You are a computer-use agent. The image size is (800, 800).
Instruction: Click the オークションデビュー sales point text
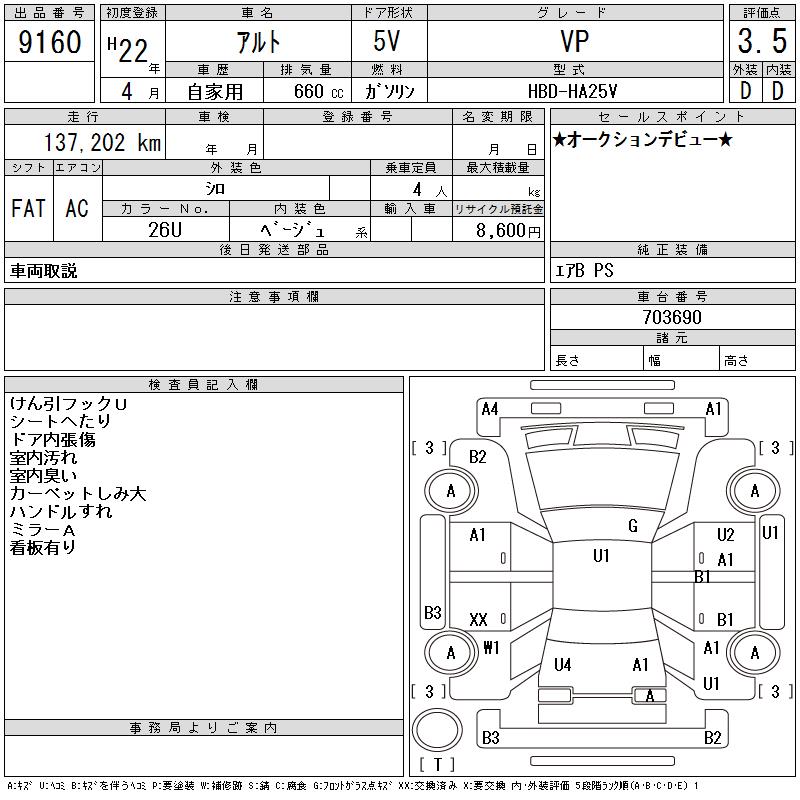click(642, 140)
